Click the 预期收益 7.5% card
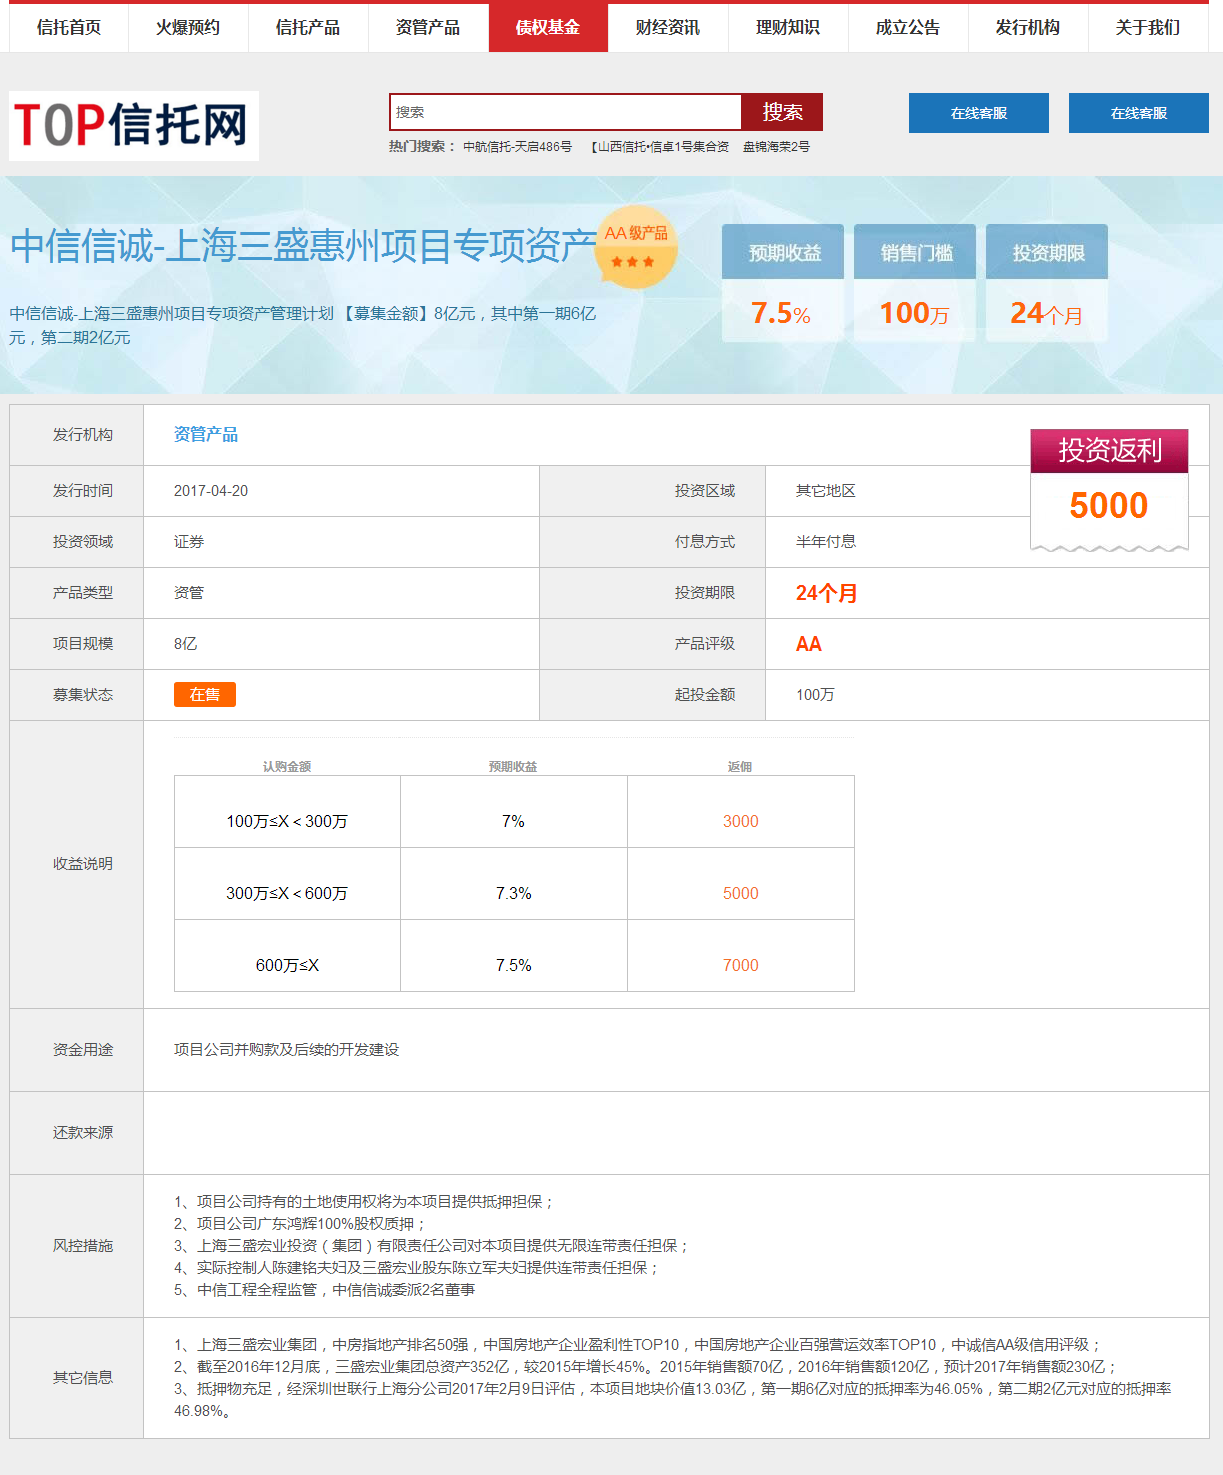Viewport: 1223px width, 1475px height. 783,283
